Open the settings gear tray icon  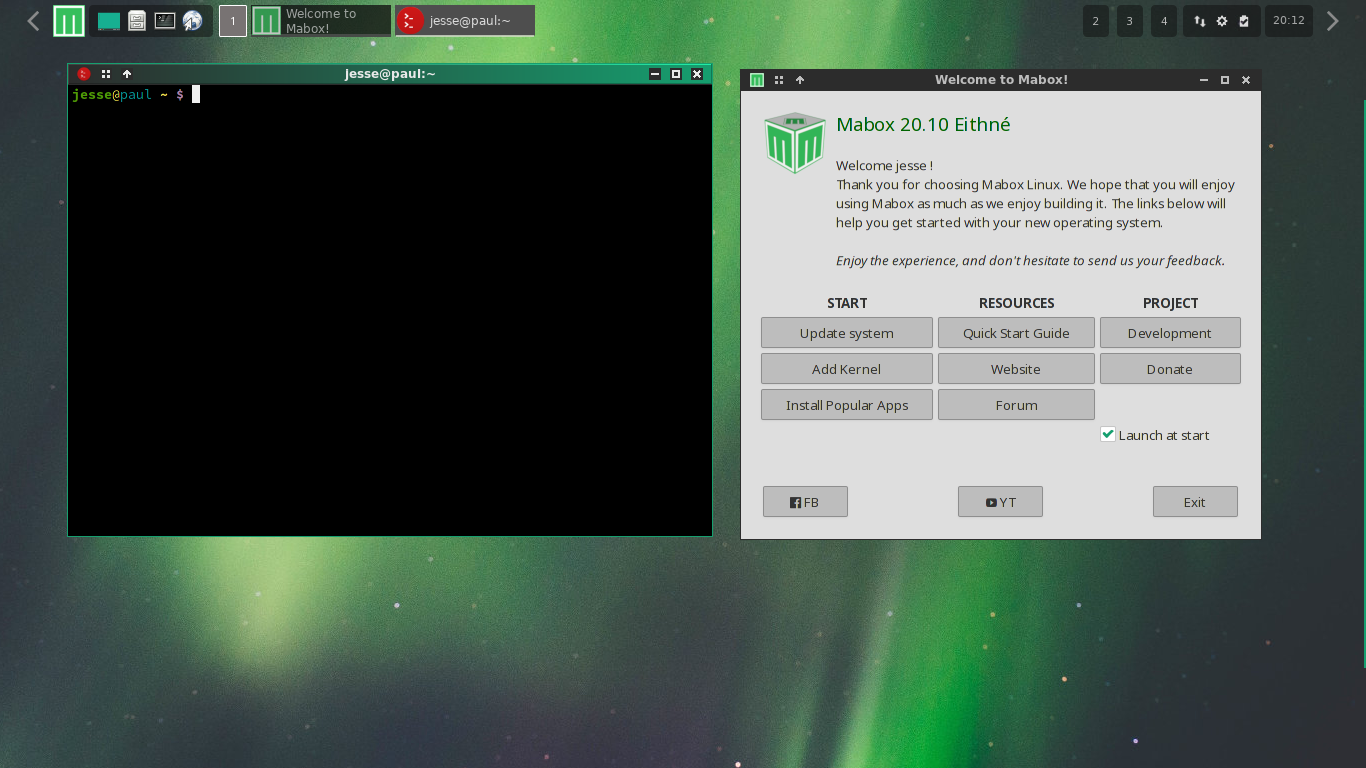pos(1222,21)
